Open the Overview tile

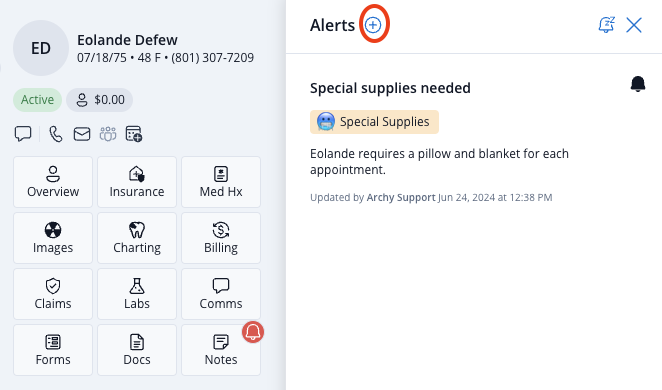tap(53, 182)
